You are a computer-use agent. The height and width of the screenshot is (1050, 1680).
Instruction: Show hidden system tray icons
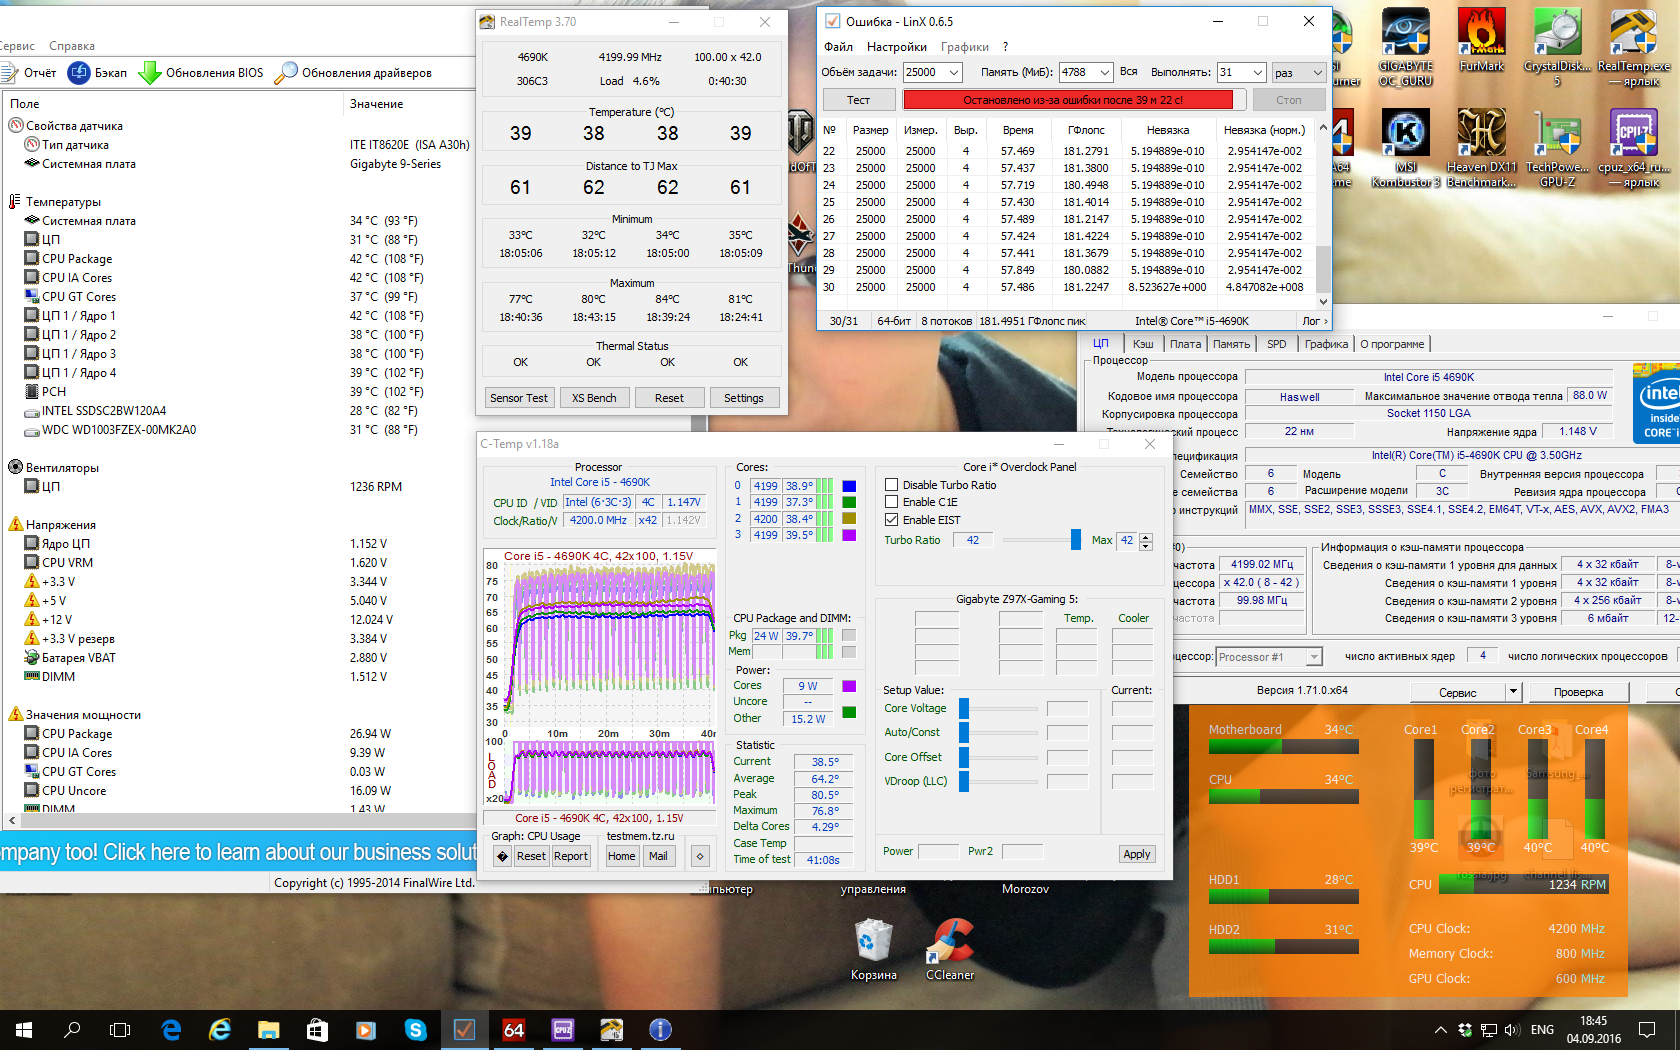[1440, 1030]
